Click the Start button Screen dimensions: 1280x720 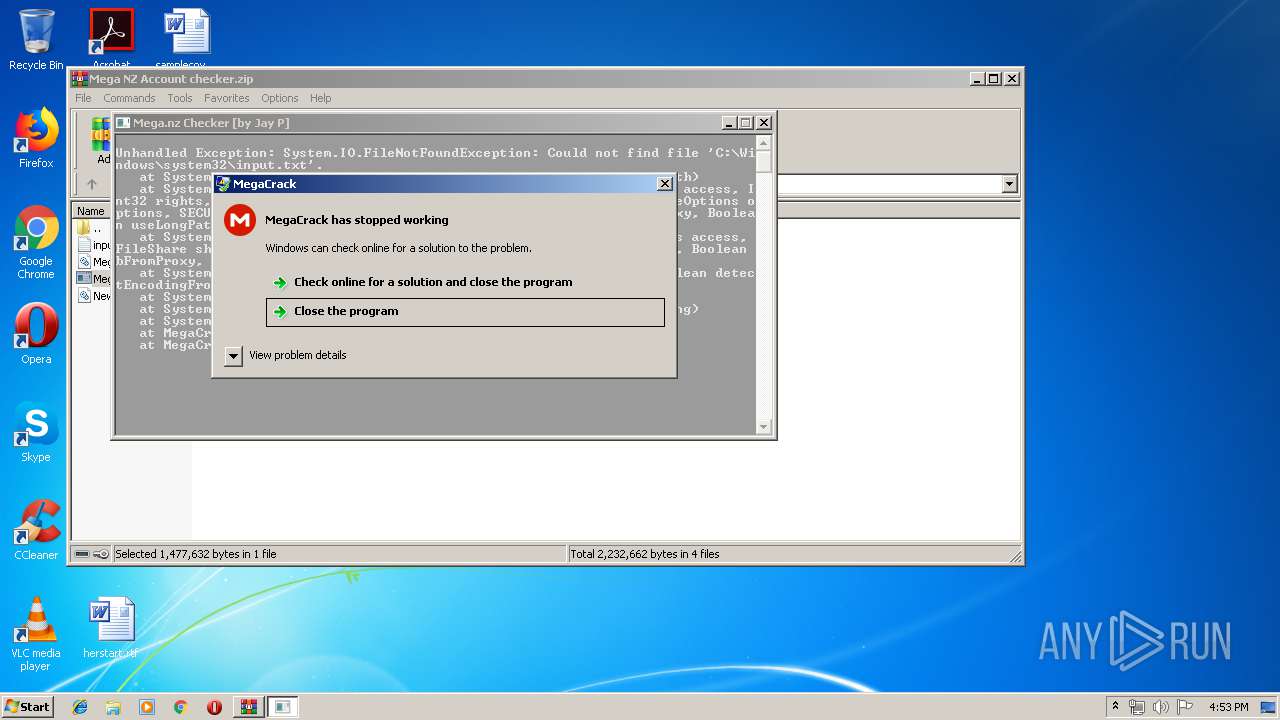[28, 706]
